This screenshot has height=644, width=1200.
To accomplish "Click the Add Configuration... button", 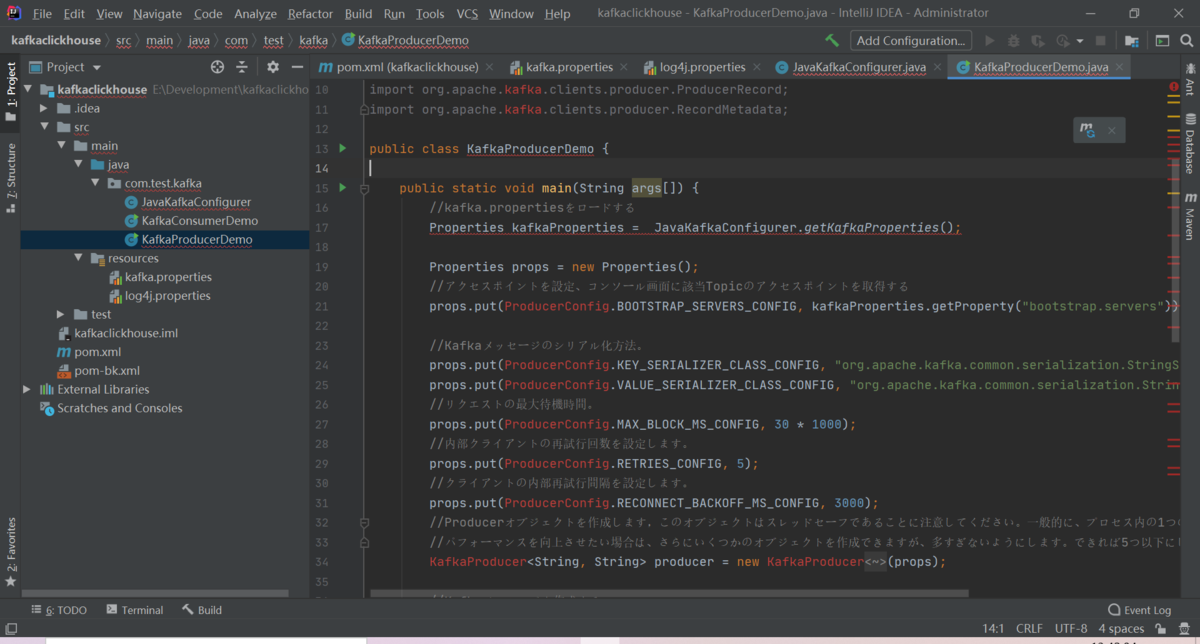I will [x=911, y=41].
